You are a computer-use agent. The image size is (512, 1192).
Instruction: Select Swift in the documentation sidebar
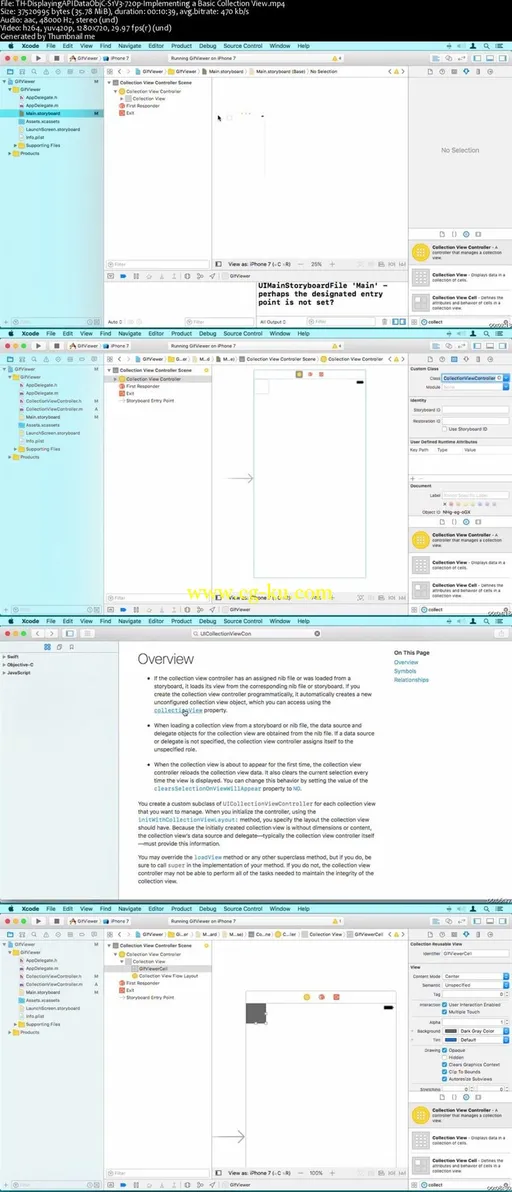coord(11,656)
